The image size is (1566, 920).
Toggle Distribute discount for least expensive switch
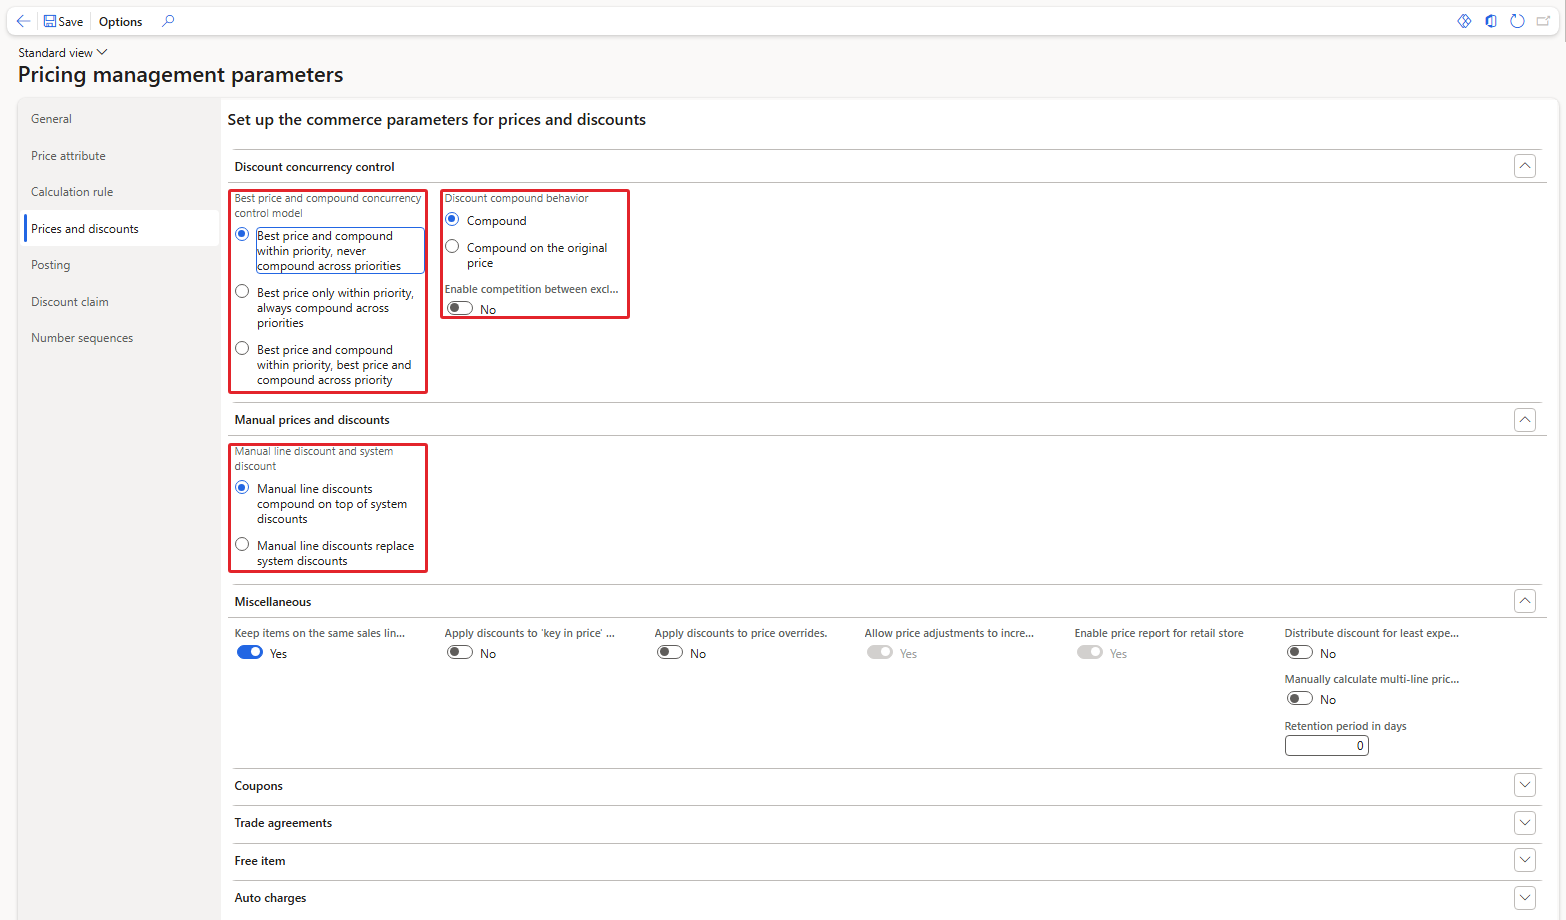[x=1300, y=652]
